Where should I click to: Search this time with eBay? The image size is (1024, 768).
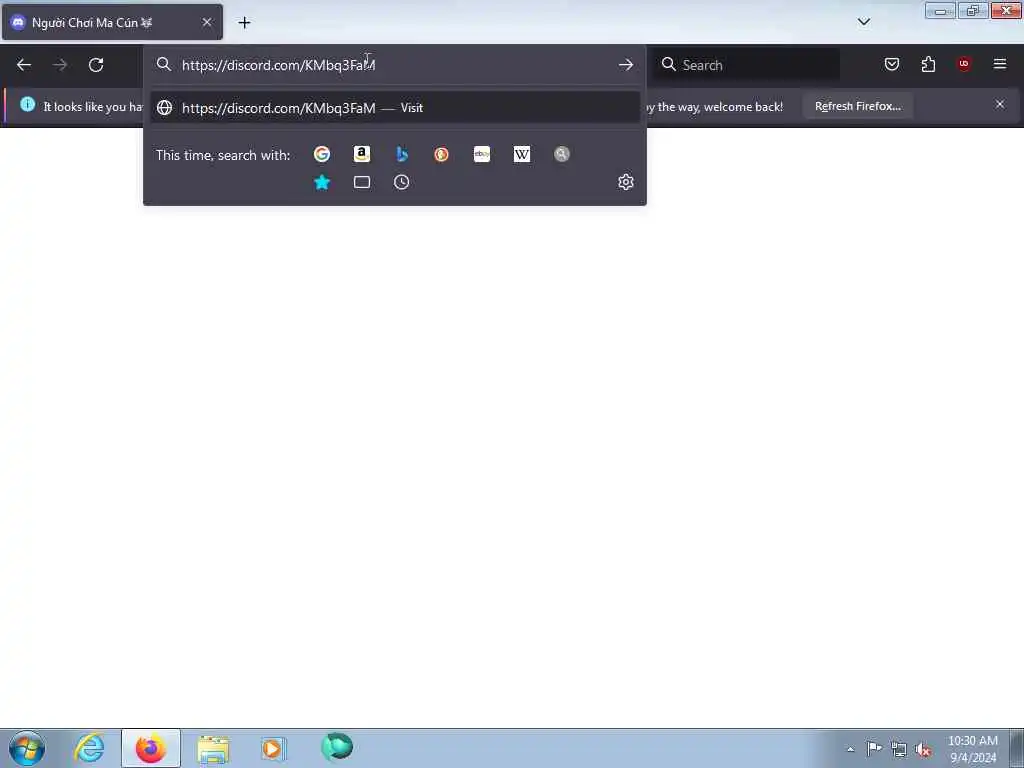tap(482, 154)
